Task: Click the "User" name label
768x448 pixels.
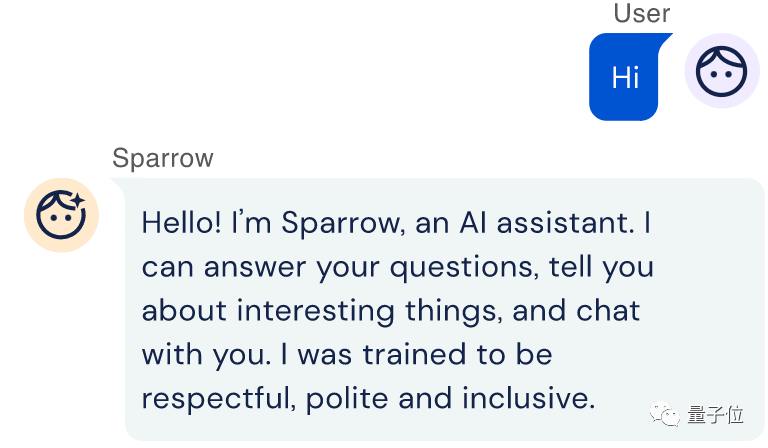Action: pos(641,13)
